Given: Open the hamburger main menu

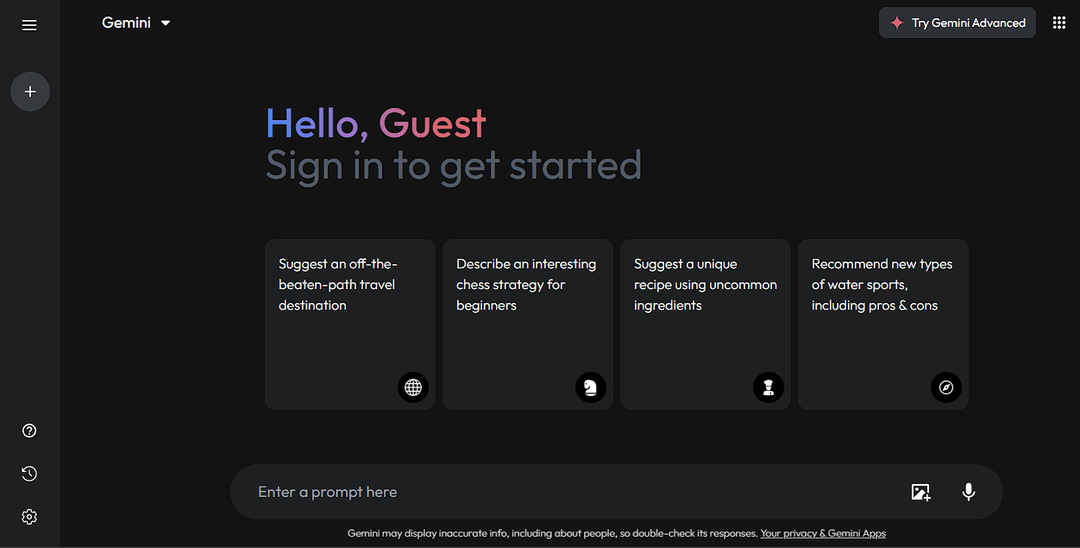Looking at the screenshot, I should click(x=29, y=25).
